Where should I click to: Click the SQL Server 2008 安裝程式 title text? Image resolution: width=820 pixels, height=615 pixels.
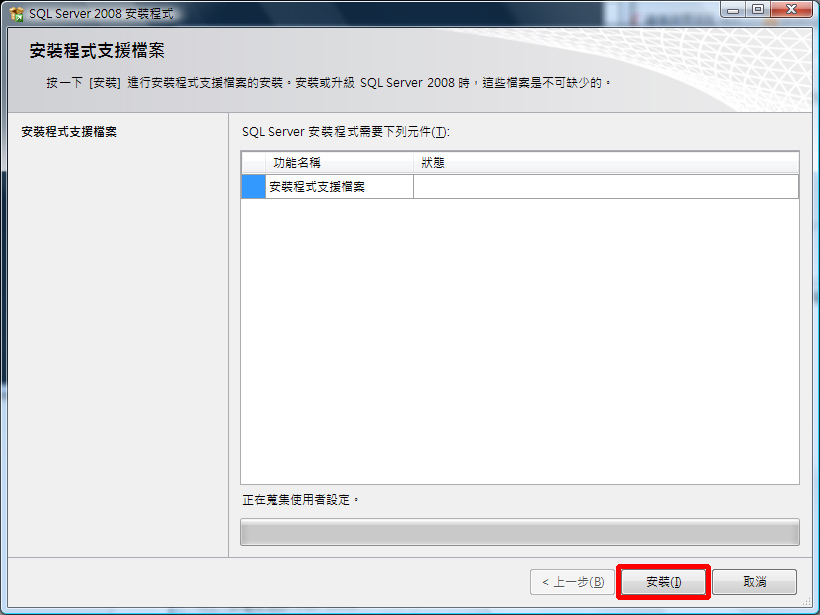pos(101,14)
